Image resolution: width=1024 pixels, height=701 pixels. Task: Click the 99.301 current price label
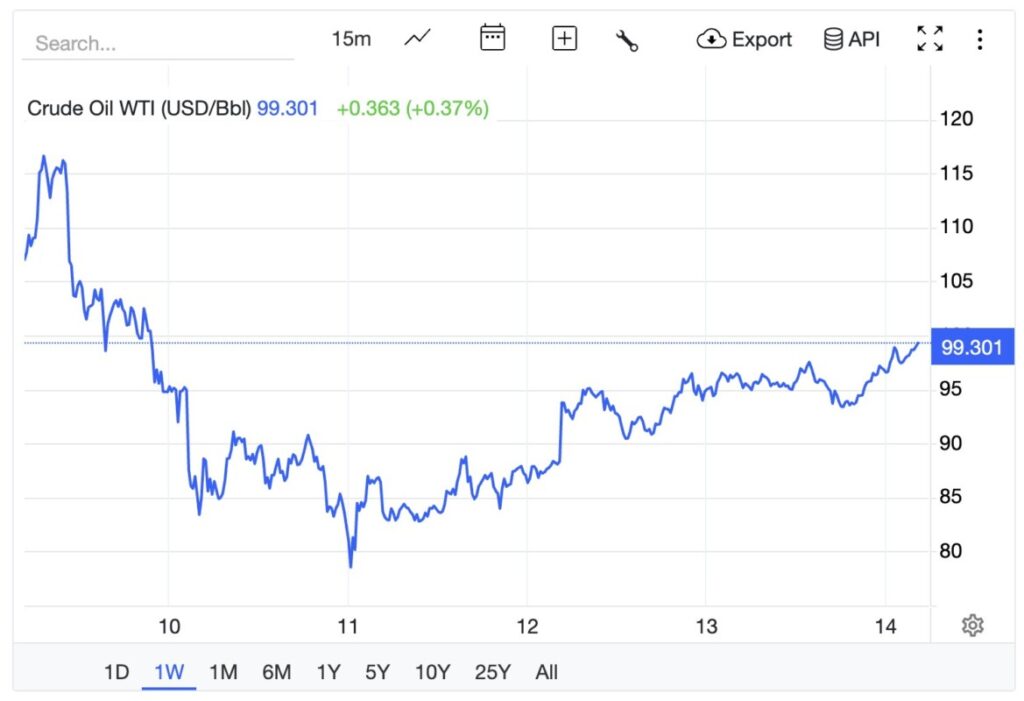(x=973, y=348)
